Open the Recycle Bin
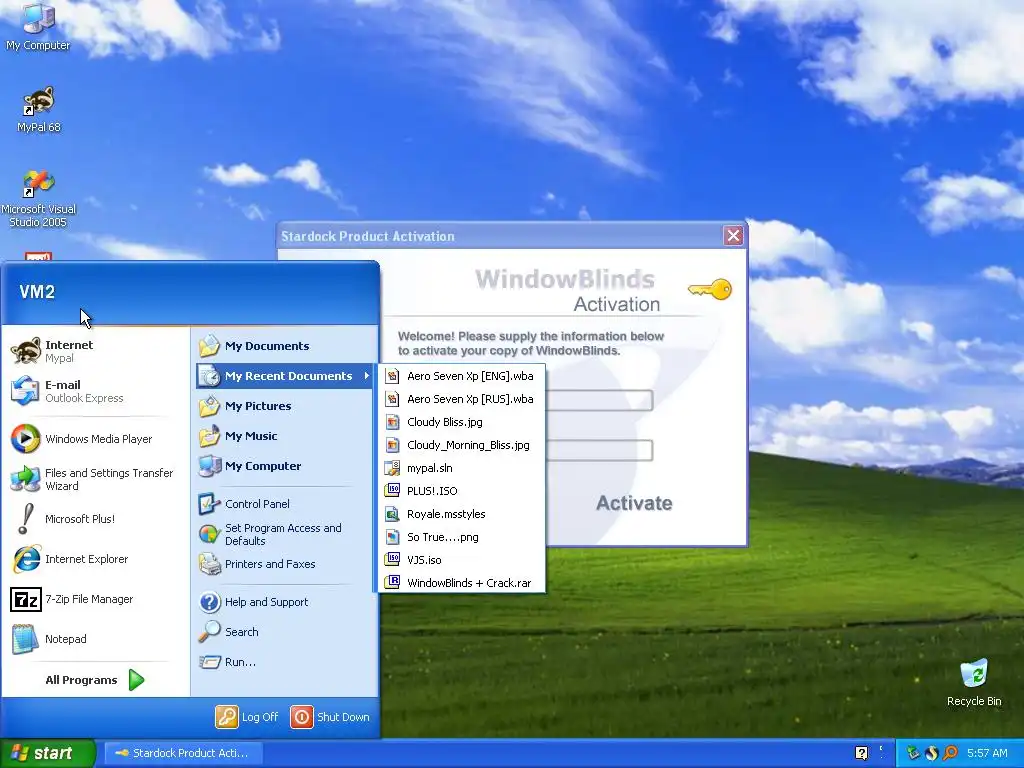 coord(974,682)
